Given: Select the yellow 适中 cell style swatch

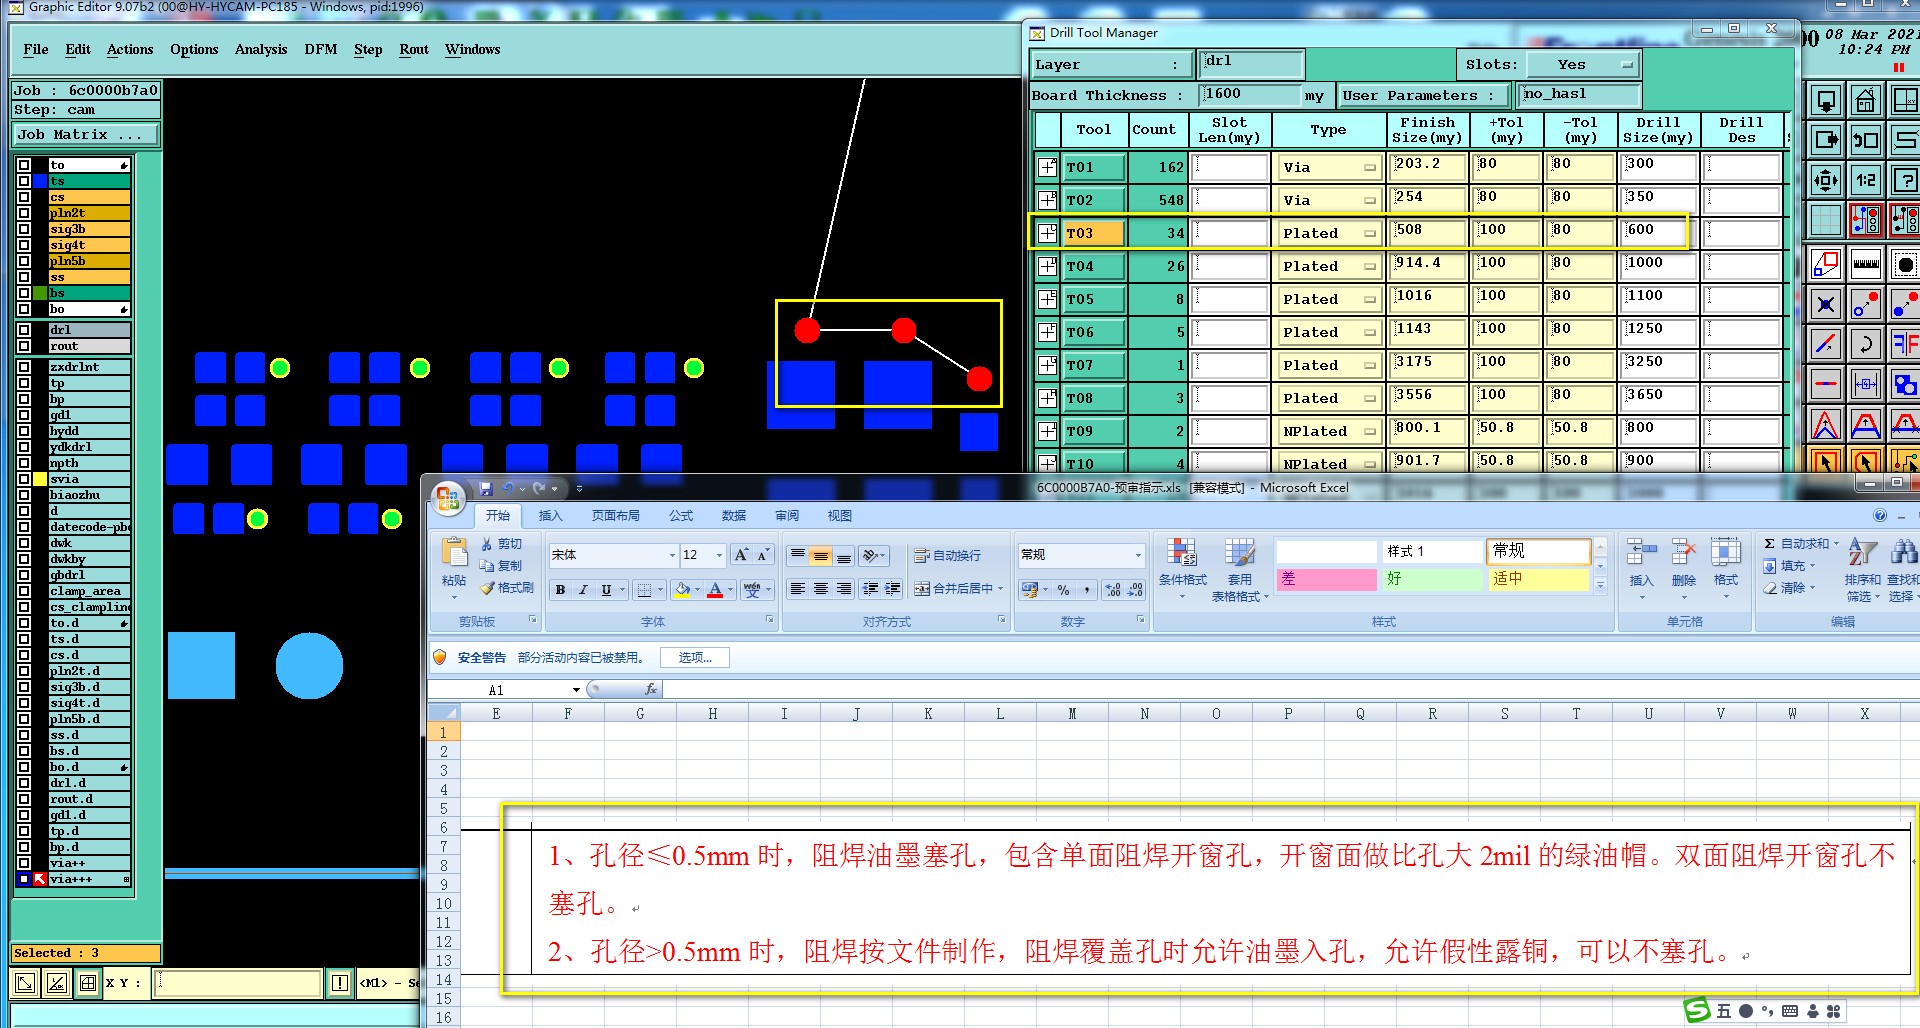Looking at the screenshot, I should (1538, 579).
